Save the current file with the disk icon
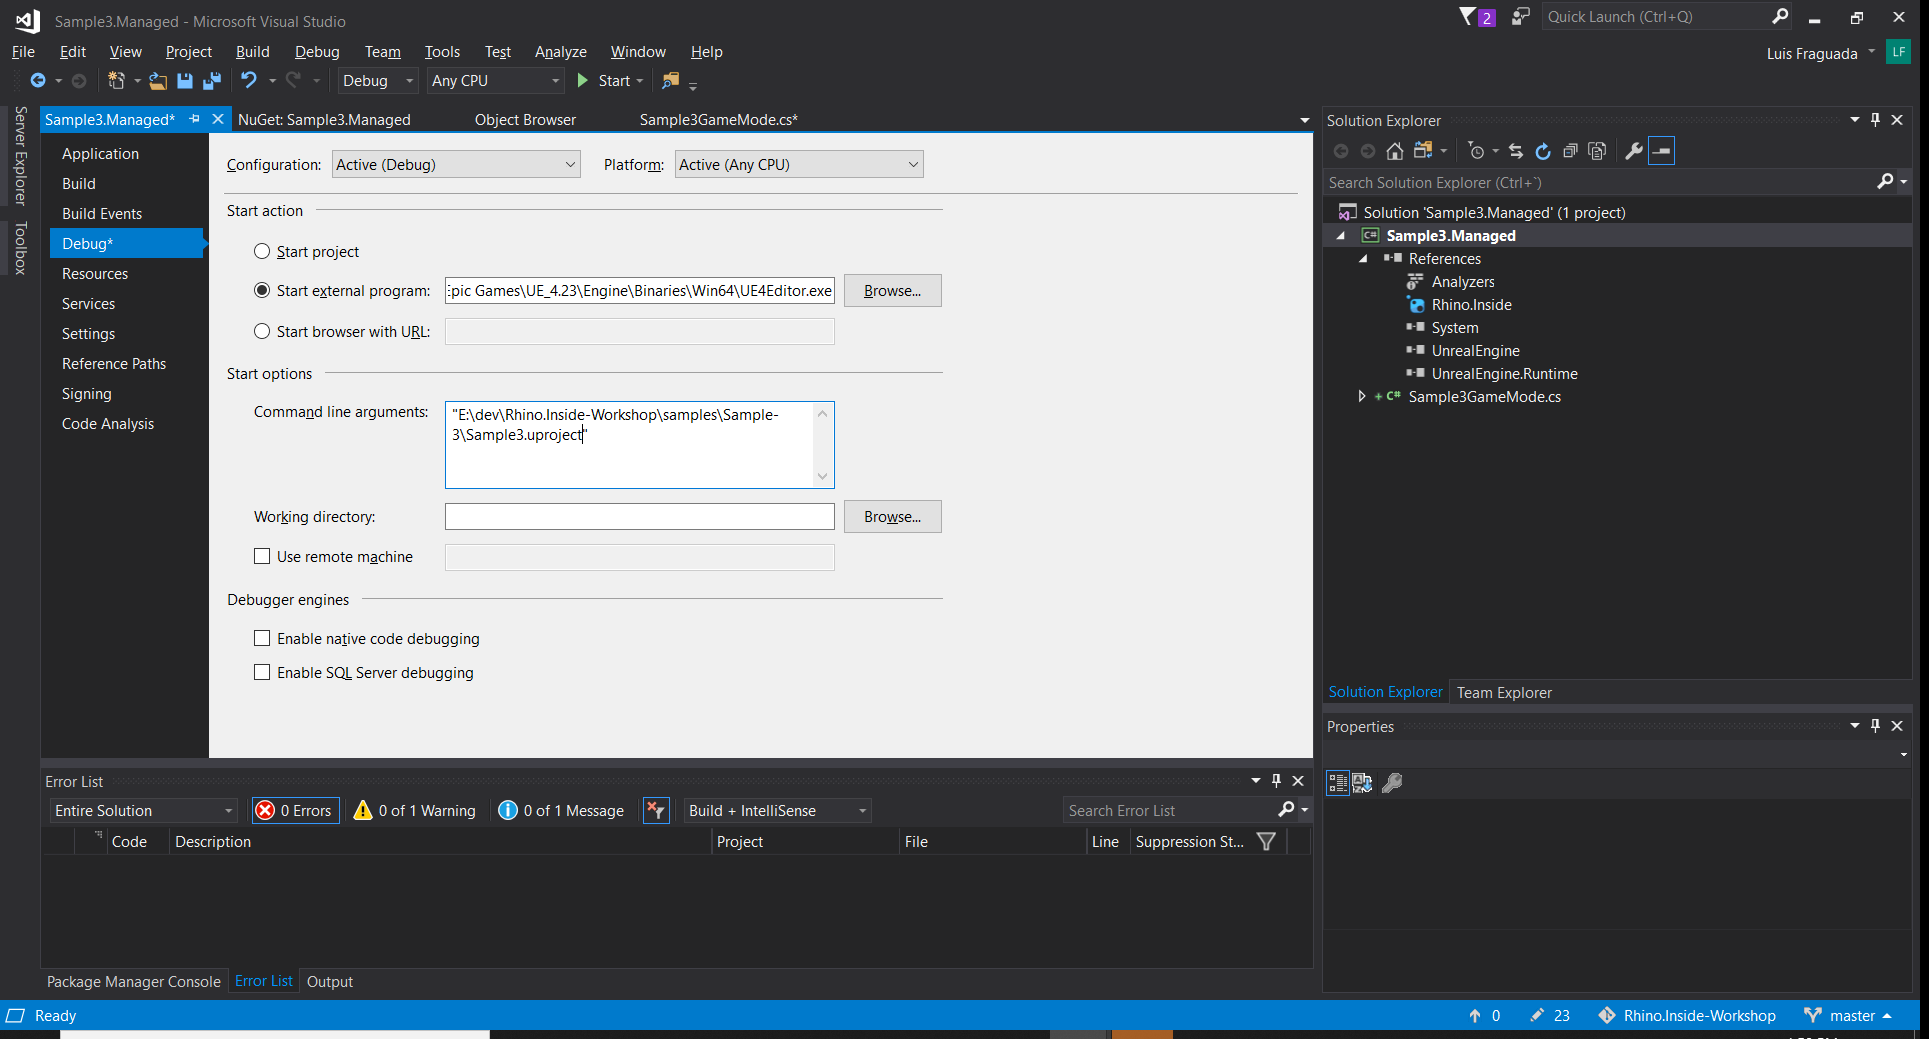 185,81
